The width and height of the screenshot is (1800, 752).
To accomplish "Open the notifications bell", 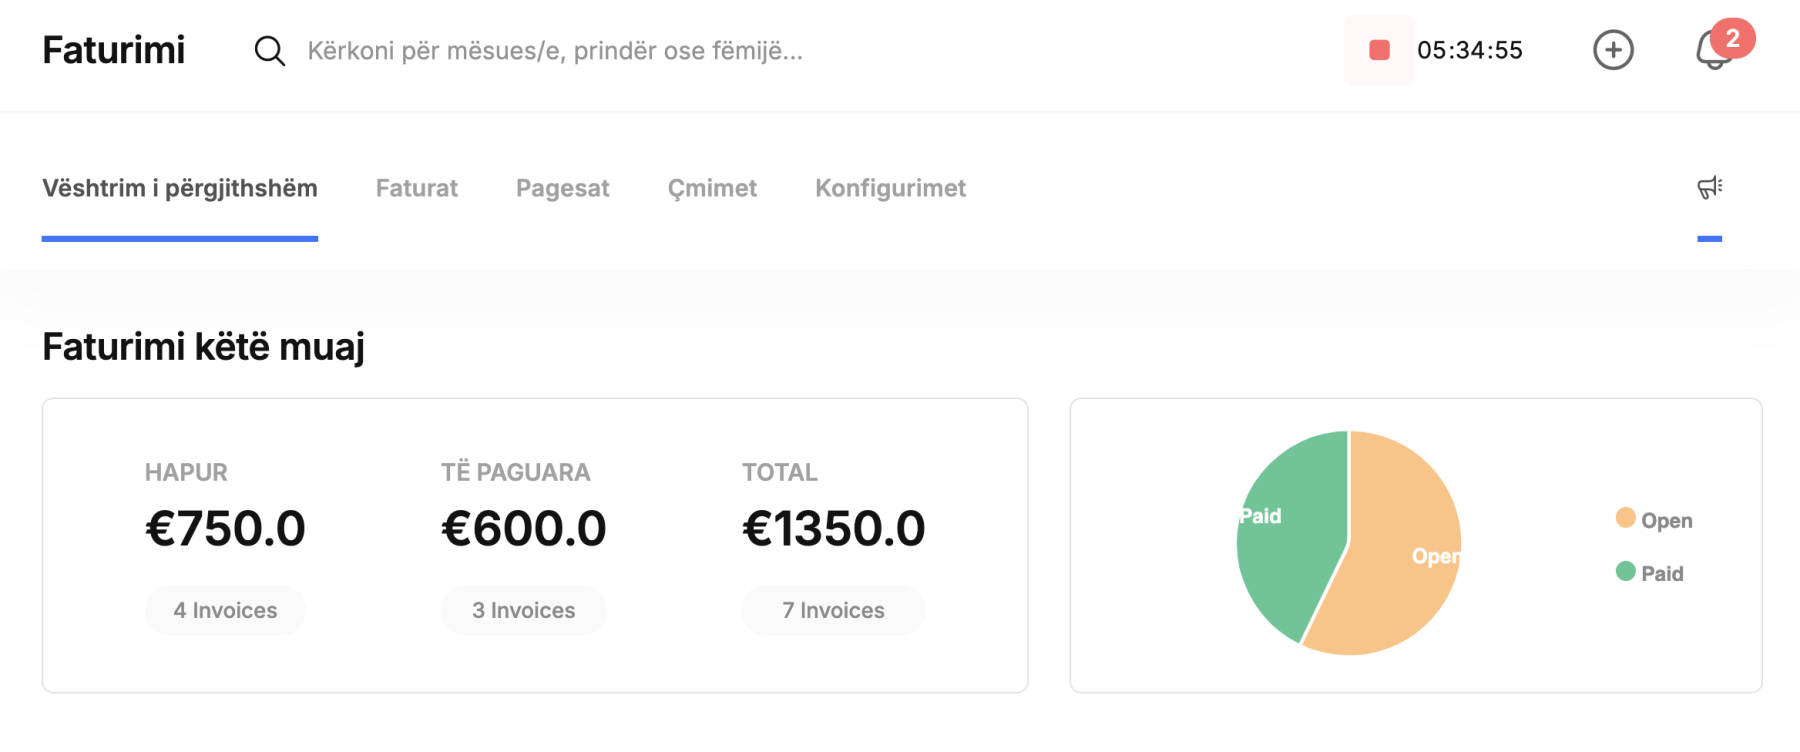I will (x=1714, y=52).
